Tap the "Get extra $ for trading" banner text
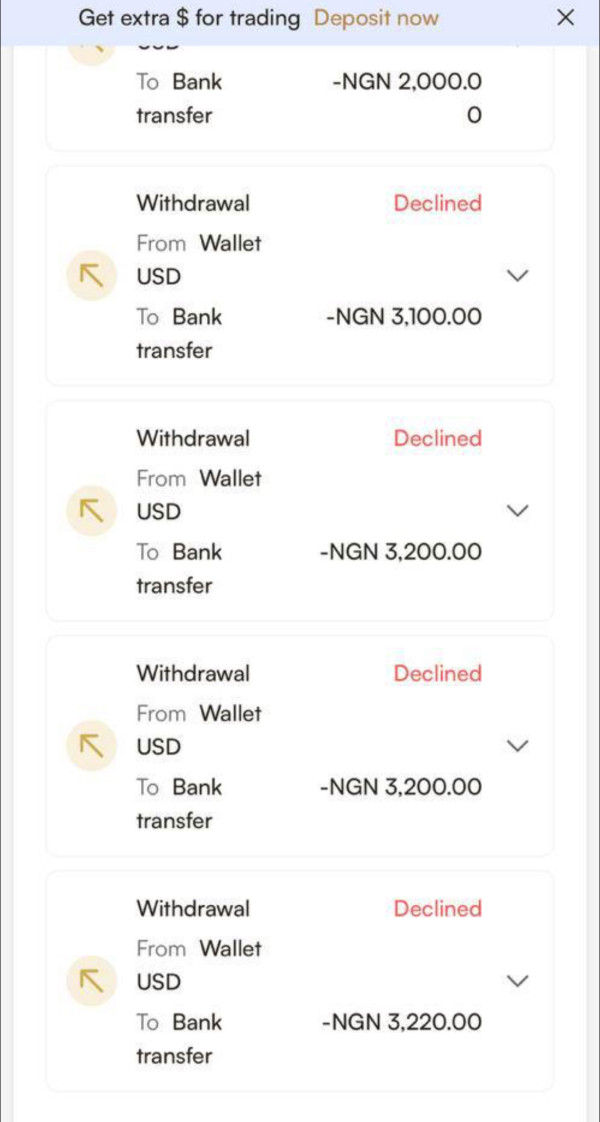600x1122 pixels. click(189, 18)
